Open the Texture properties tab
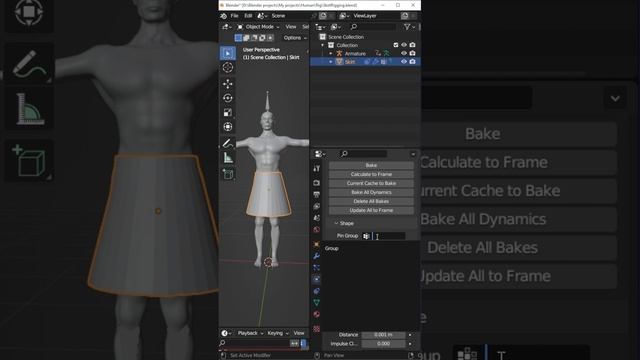Screen dimensions: 640x360 coord(316,329)
